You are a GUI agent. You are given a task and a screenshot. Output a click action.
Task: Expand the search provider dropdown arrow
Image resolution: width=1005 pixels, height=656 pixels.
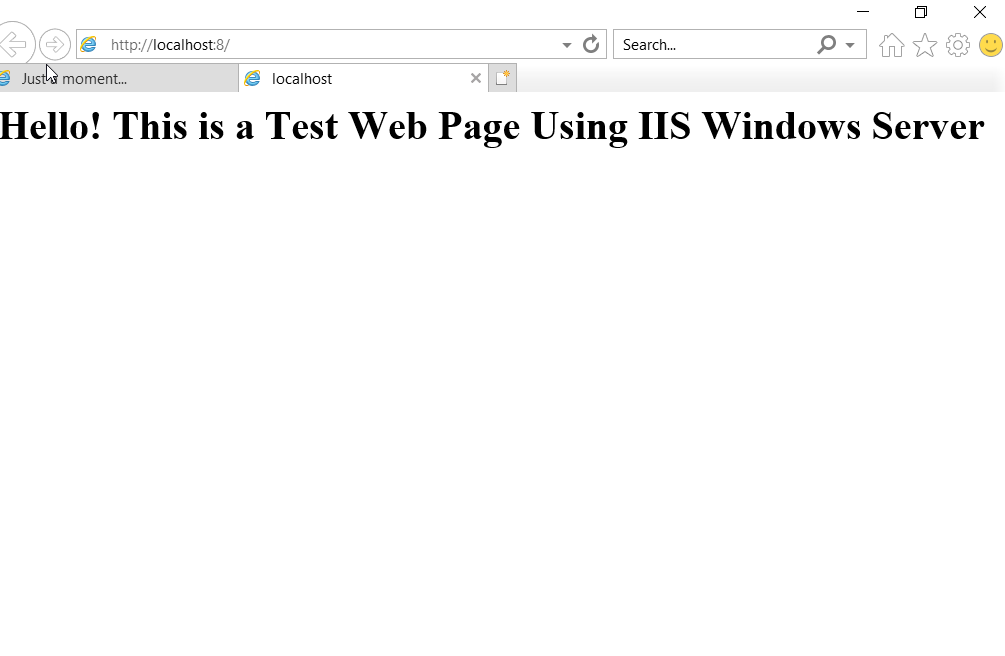coord(850,45)
